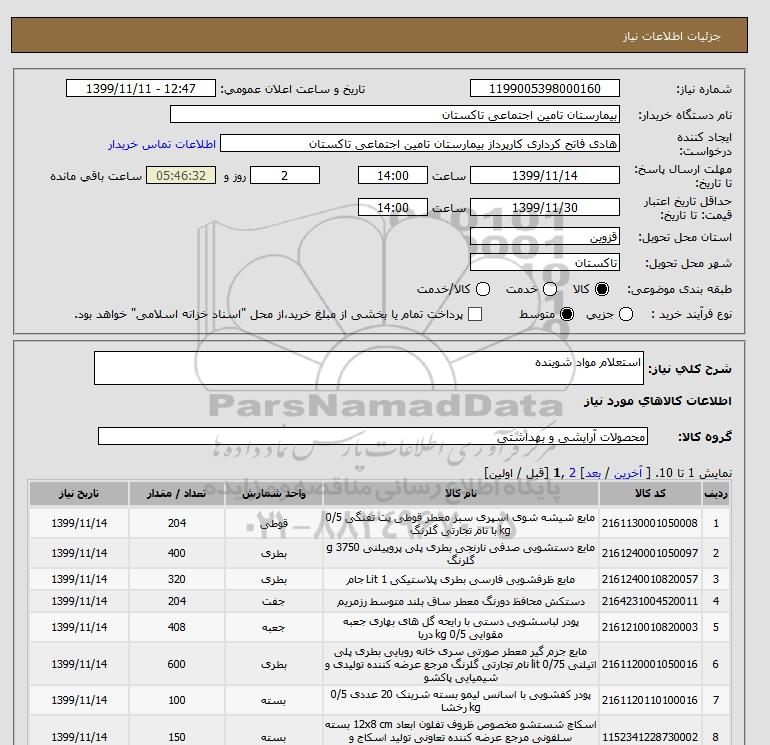Click product code 2161120001050016

click(650, 664)
